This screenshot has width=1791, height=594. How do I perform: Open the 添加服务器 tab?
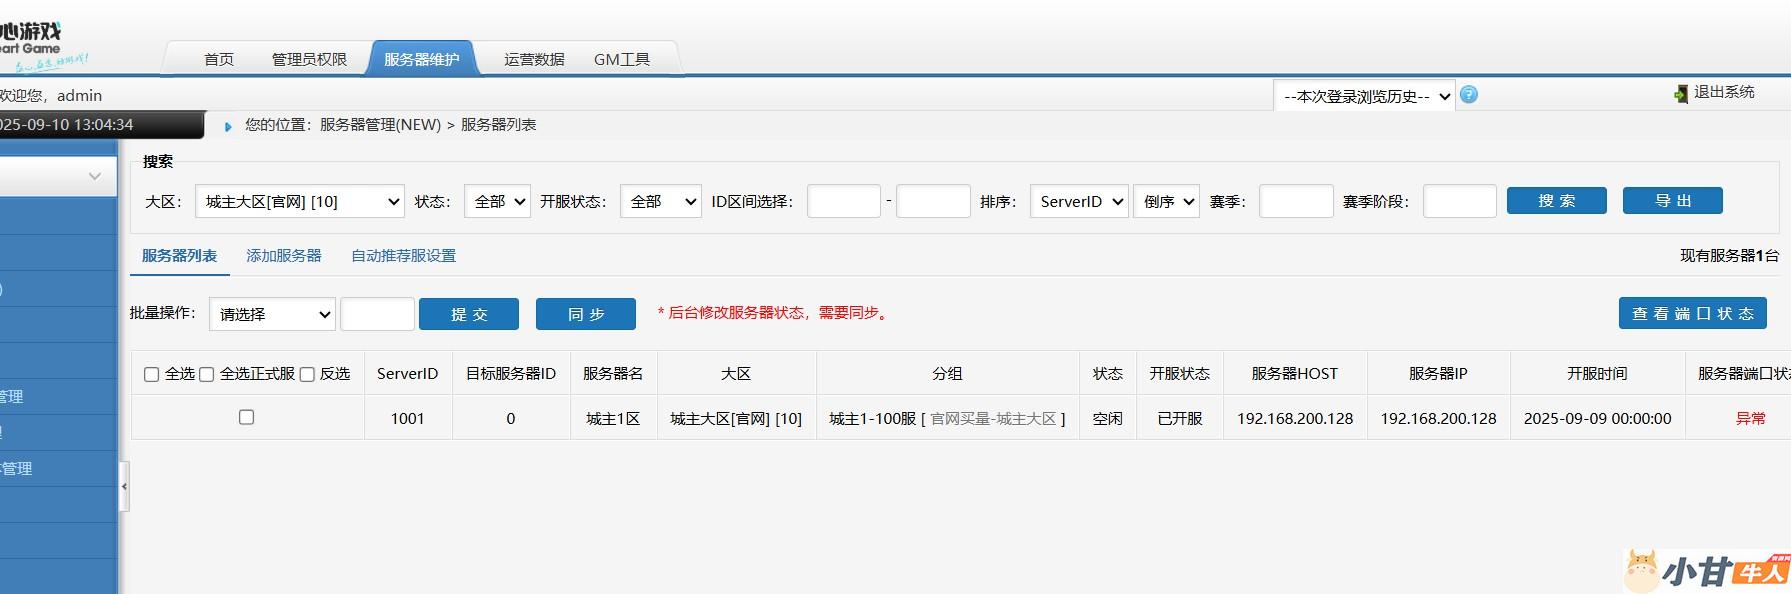[284, 256]
